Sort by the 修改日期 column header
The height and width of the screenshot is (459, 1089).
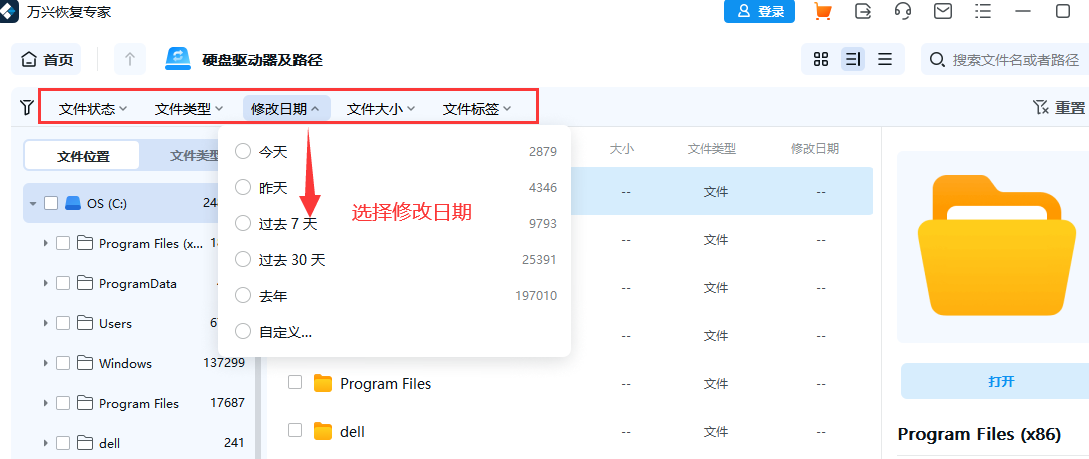coord(815,148)
